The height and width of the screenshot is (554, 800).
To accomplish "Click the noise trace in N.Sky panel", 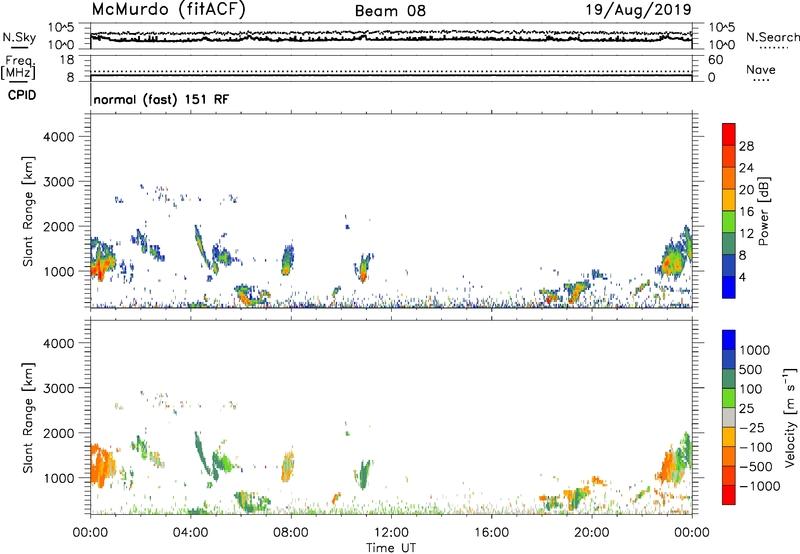I will point(391,37).
